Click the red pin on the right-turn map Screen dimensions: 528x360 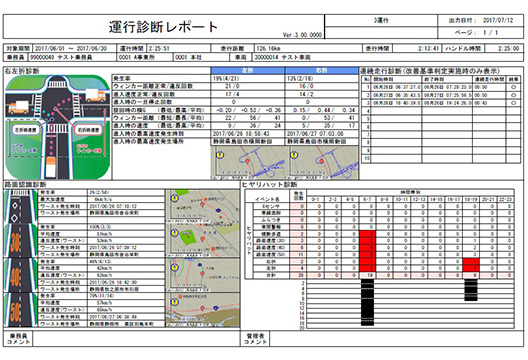[322, 161]
